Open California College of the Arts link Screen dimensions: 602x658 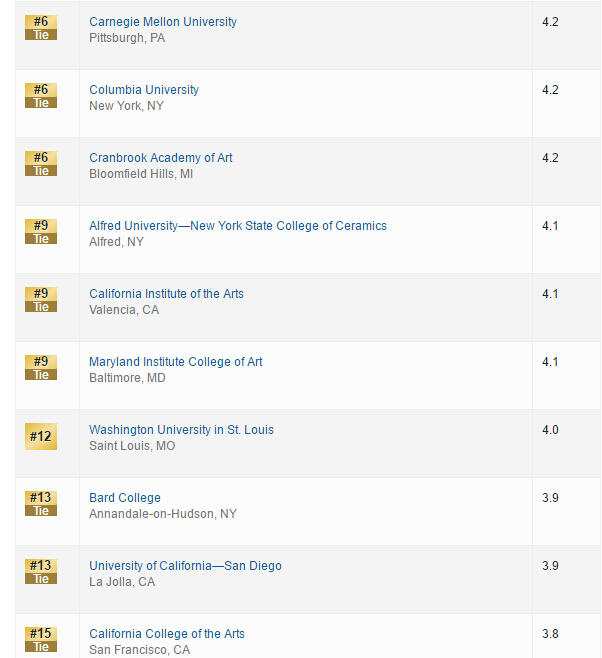[x=167, y=634]
